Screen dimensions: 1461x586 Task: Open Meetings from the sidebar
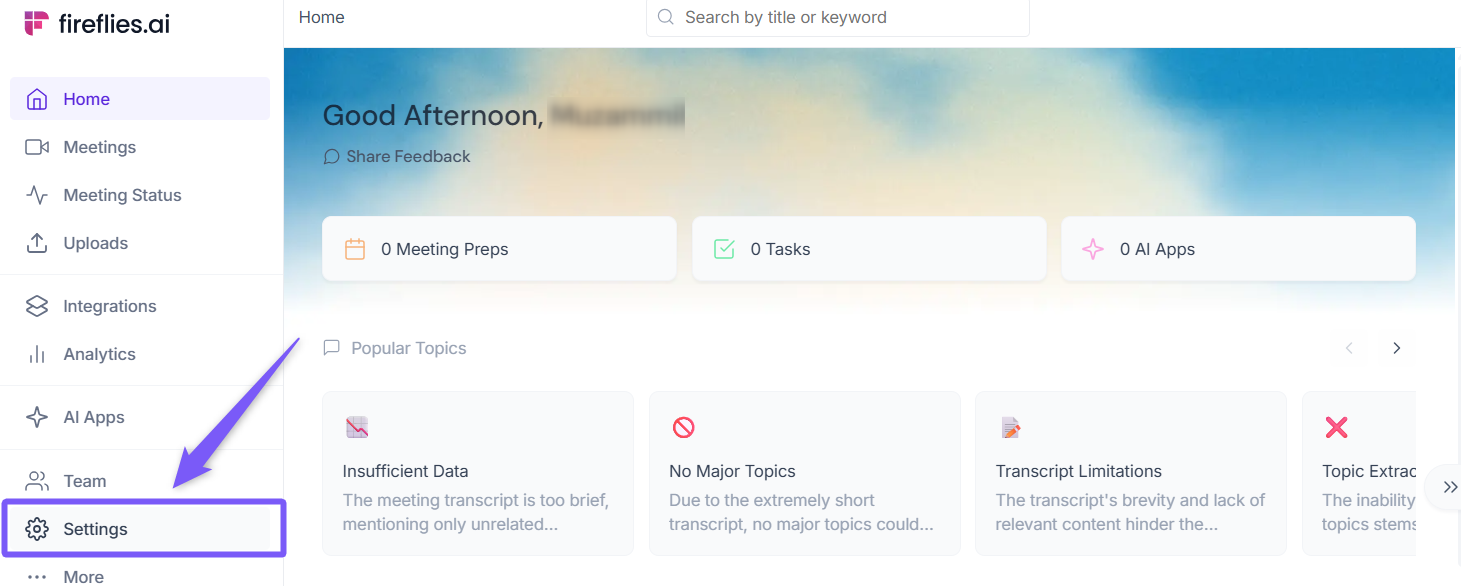coord(99,147)
